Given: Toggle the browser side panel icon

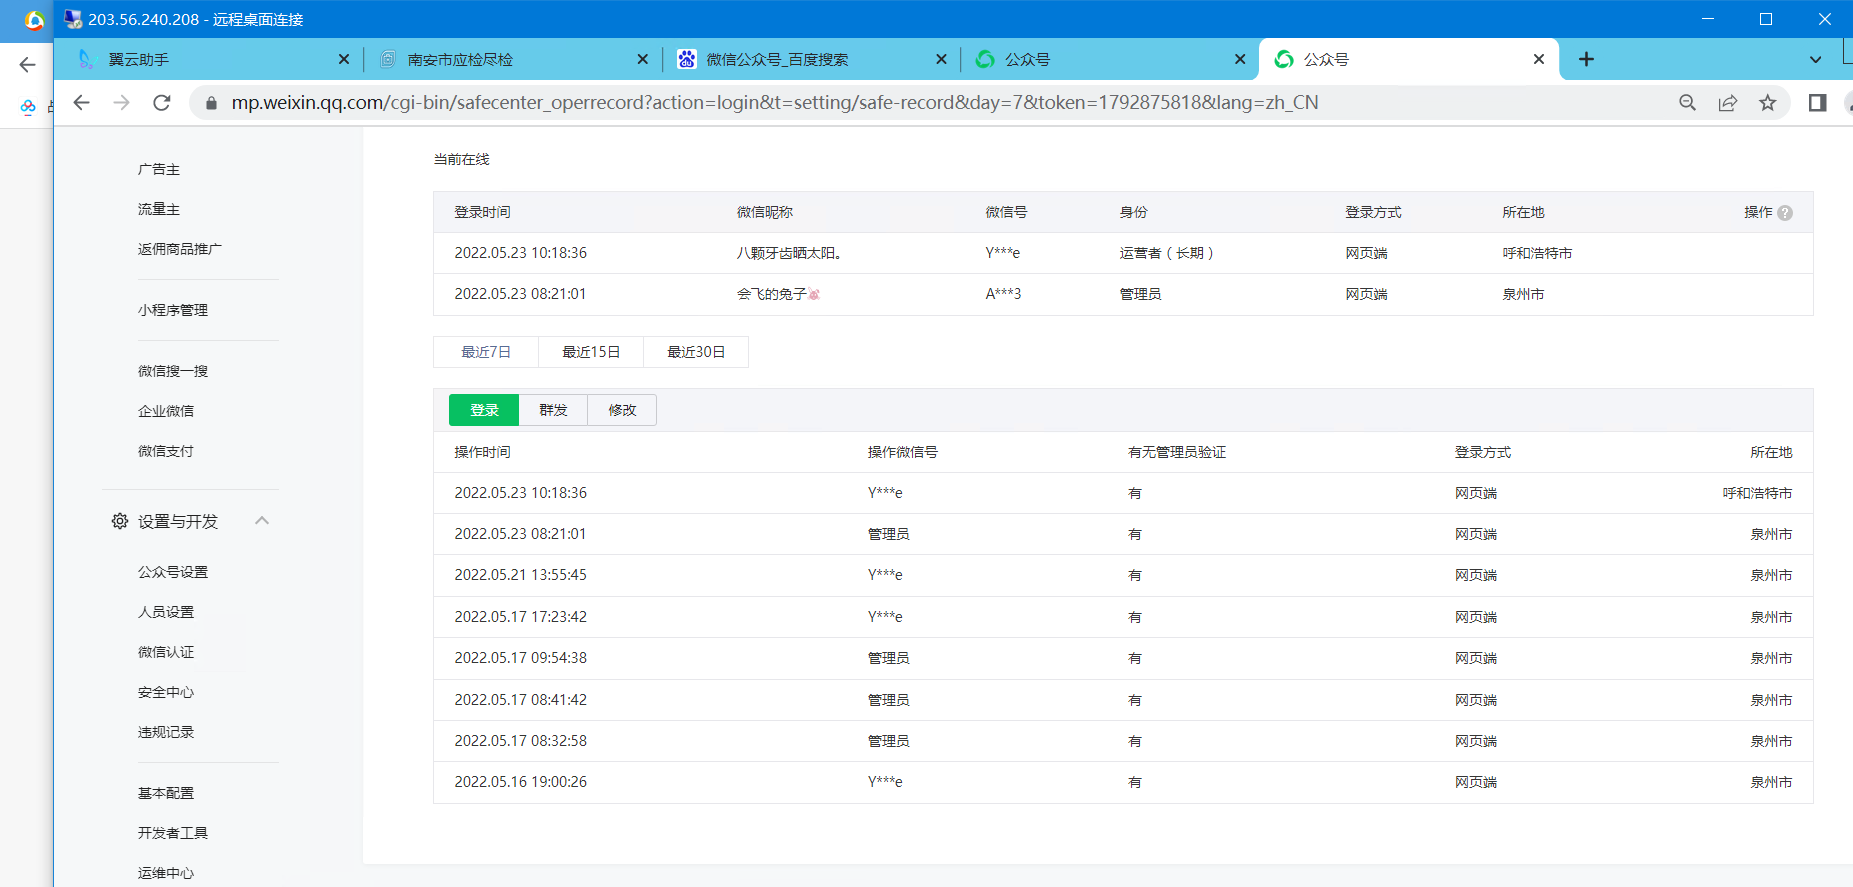Looking at the screenshot, I should [x=1818, y=102].
